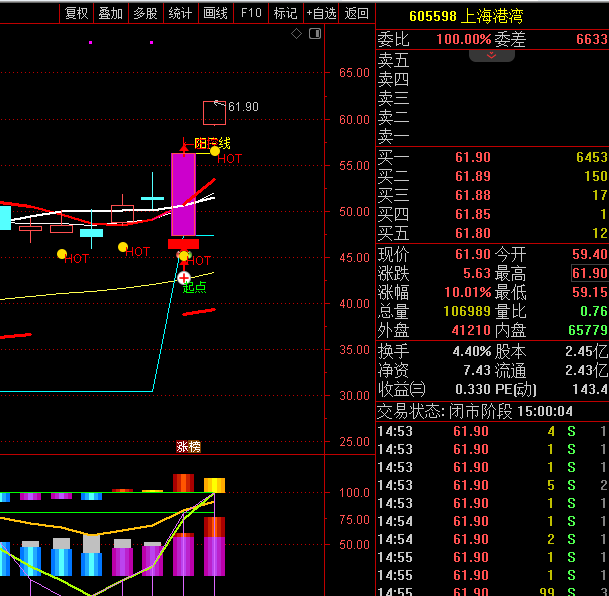Select the 多股 multi-stock view
This screenshot has height=596, width=609.
[145, 13]
